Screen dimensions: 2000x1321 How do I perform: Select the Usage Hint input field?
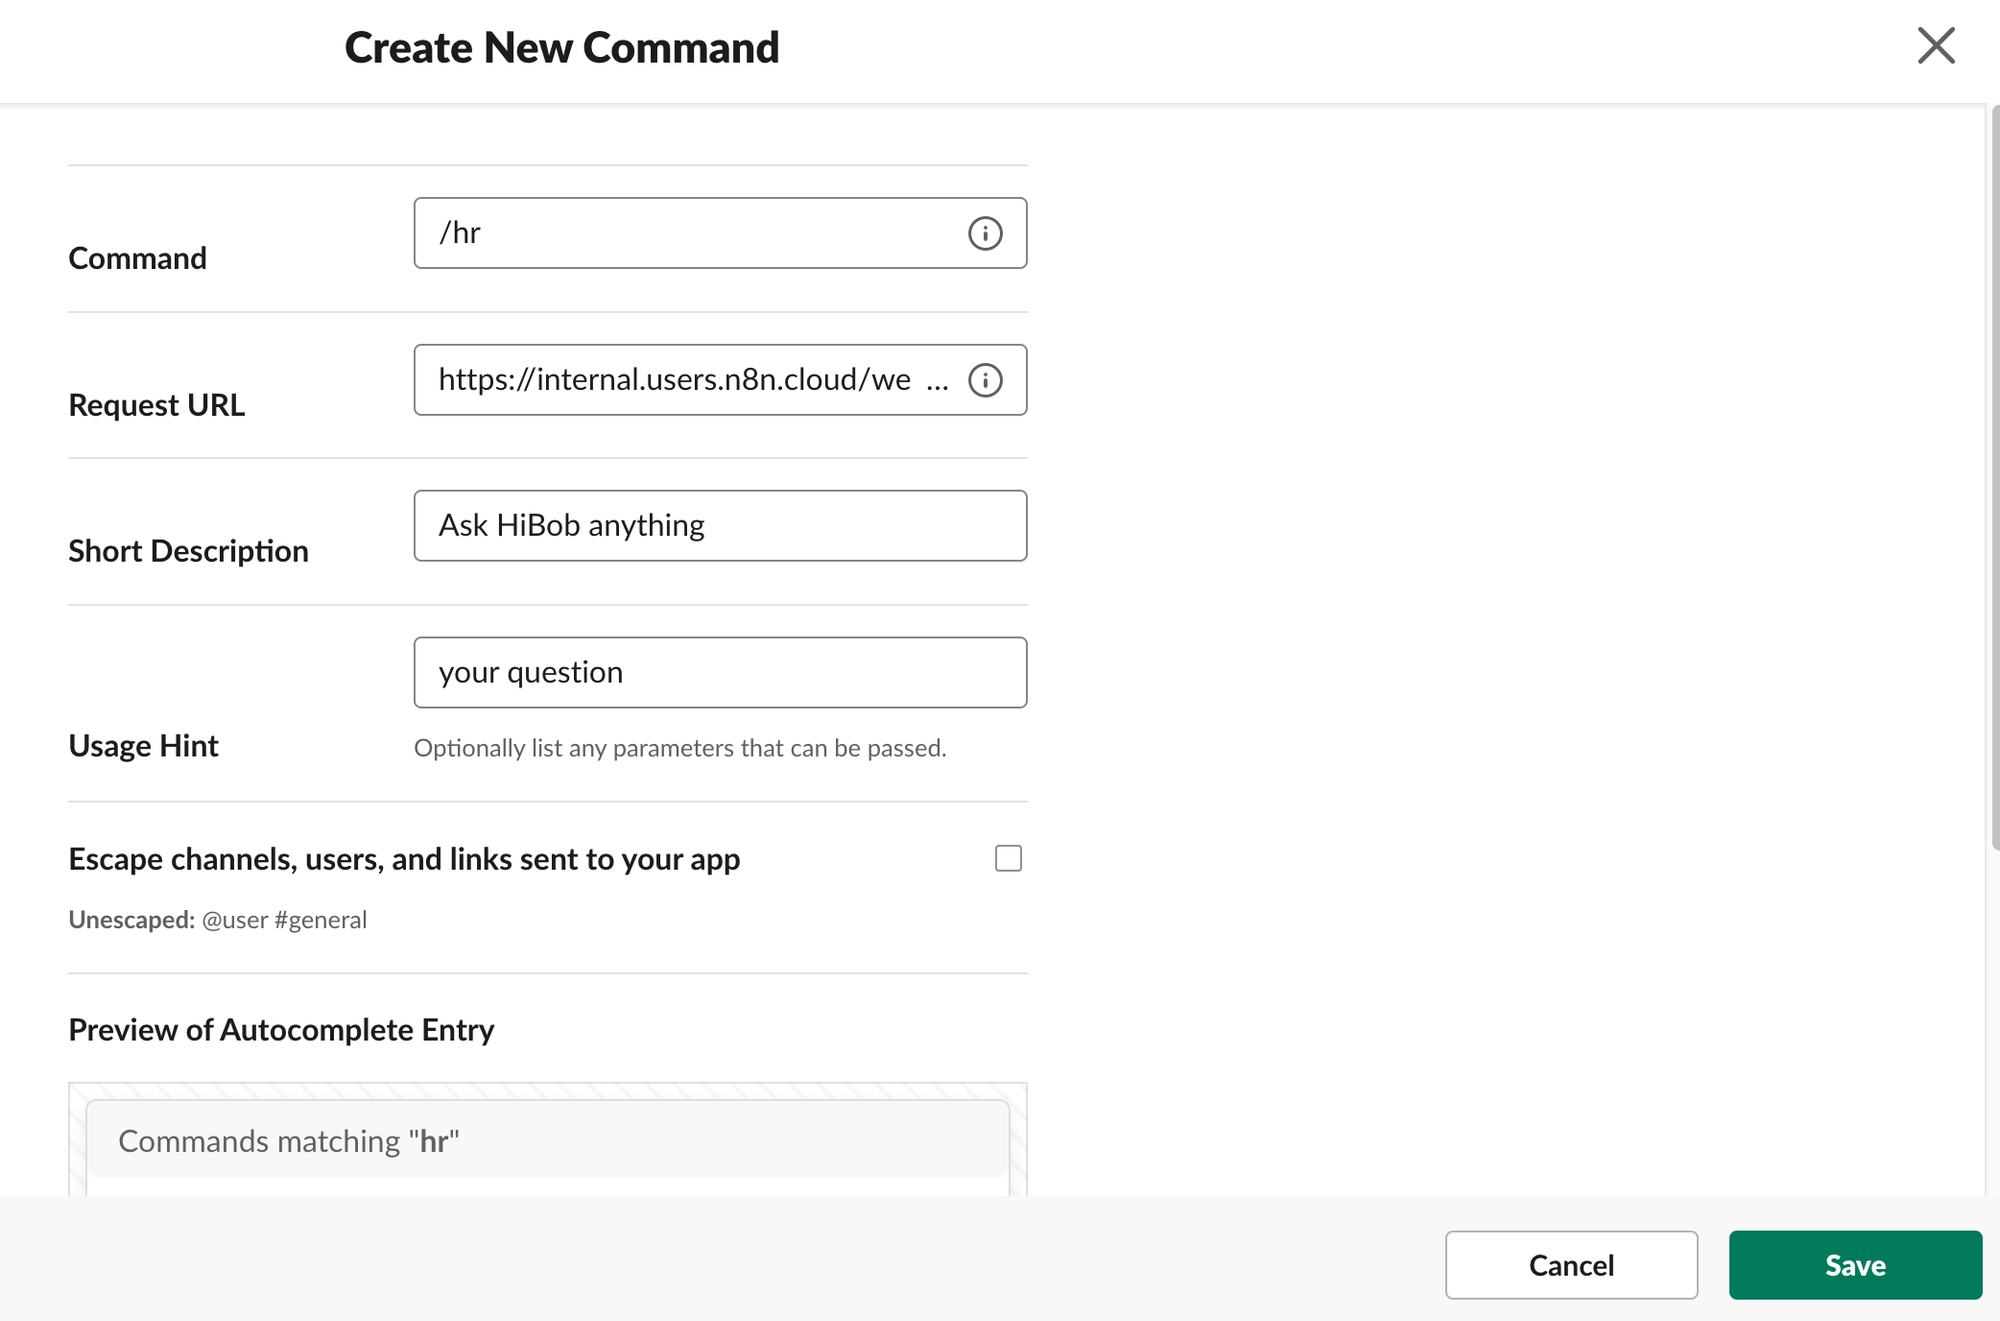point(720,672)
